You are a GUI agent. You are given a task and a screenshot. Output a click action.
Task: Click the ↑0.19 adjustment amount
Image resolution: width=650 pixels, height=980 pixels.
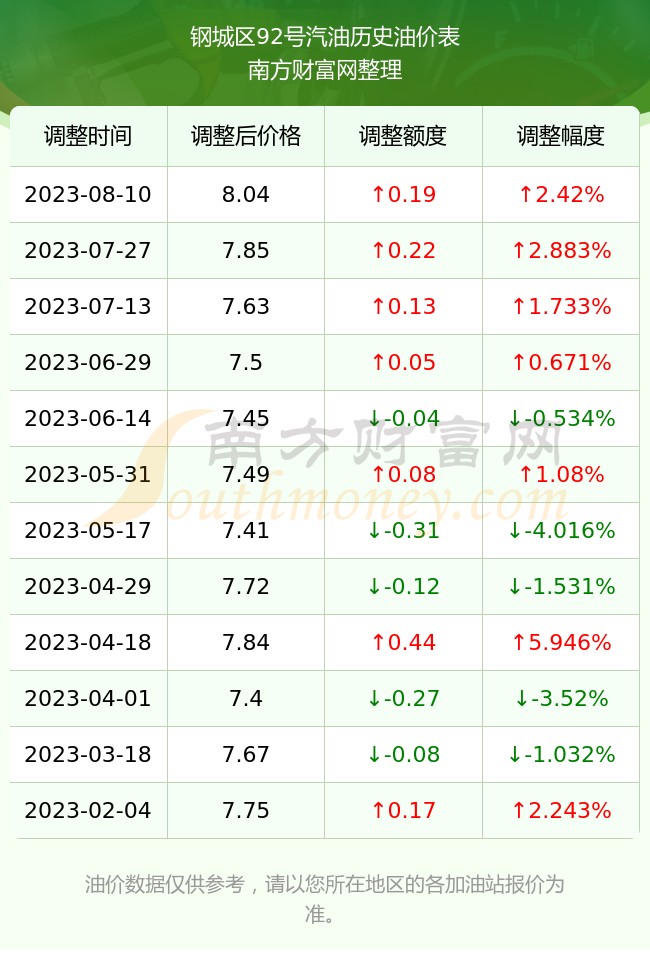coord(403,194)
